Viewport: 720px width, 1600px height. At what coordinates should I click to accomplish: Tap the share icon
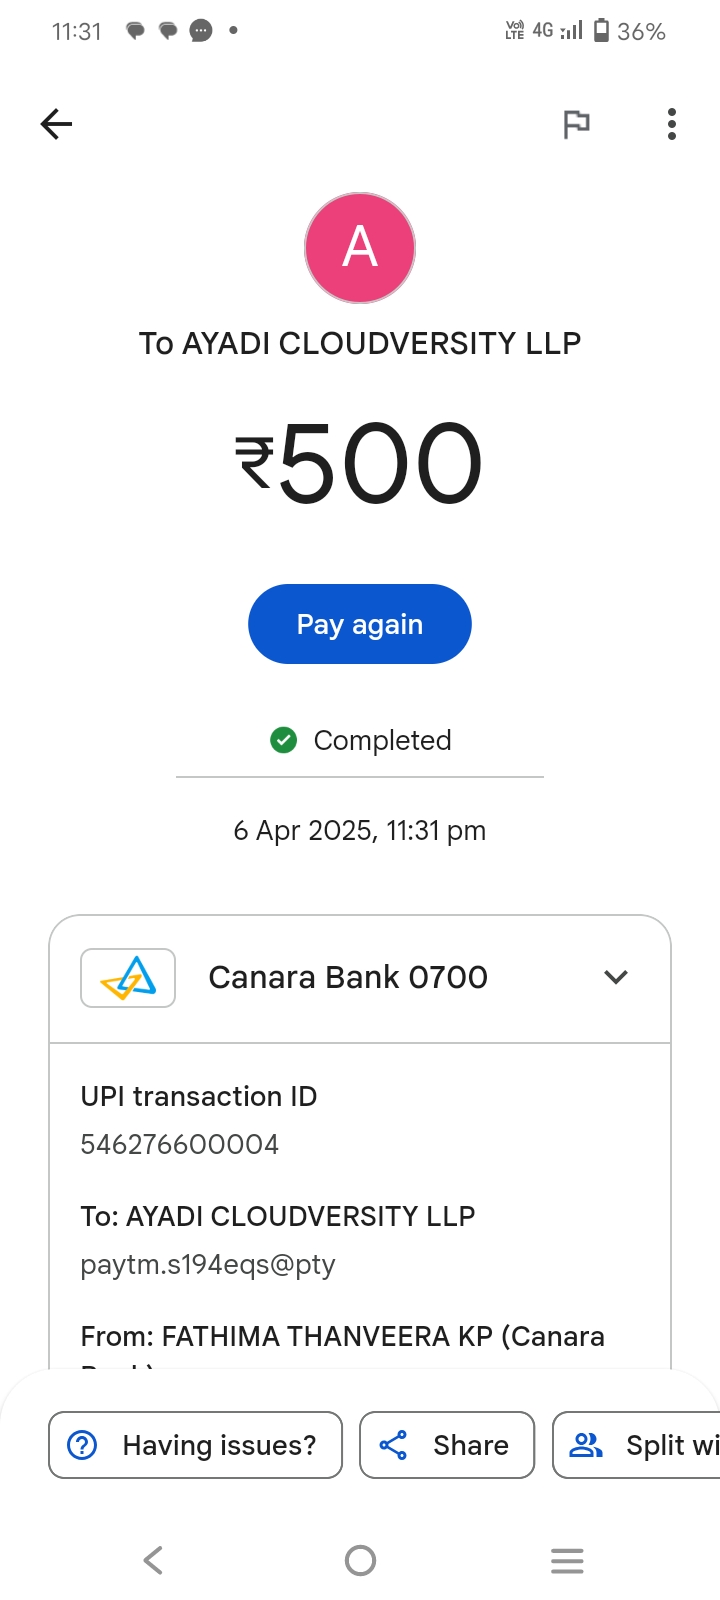393,1445
